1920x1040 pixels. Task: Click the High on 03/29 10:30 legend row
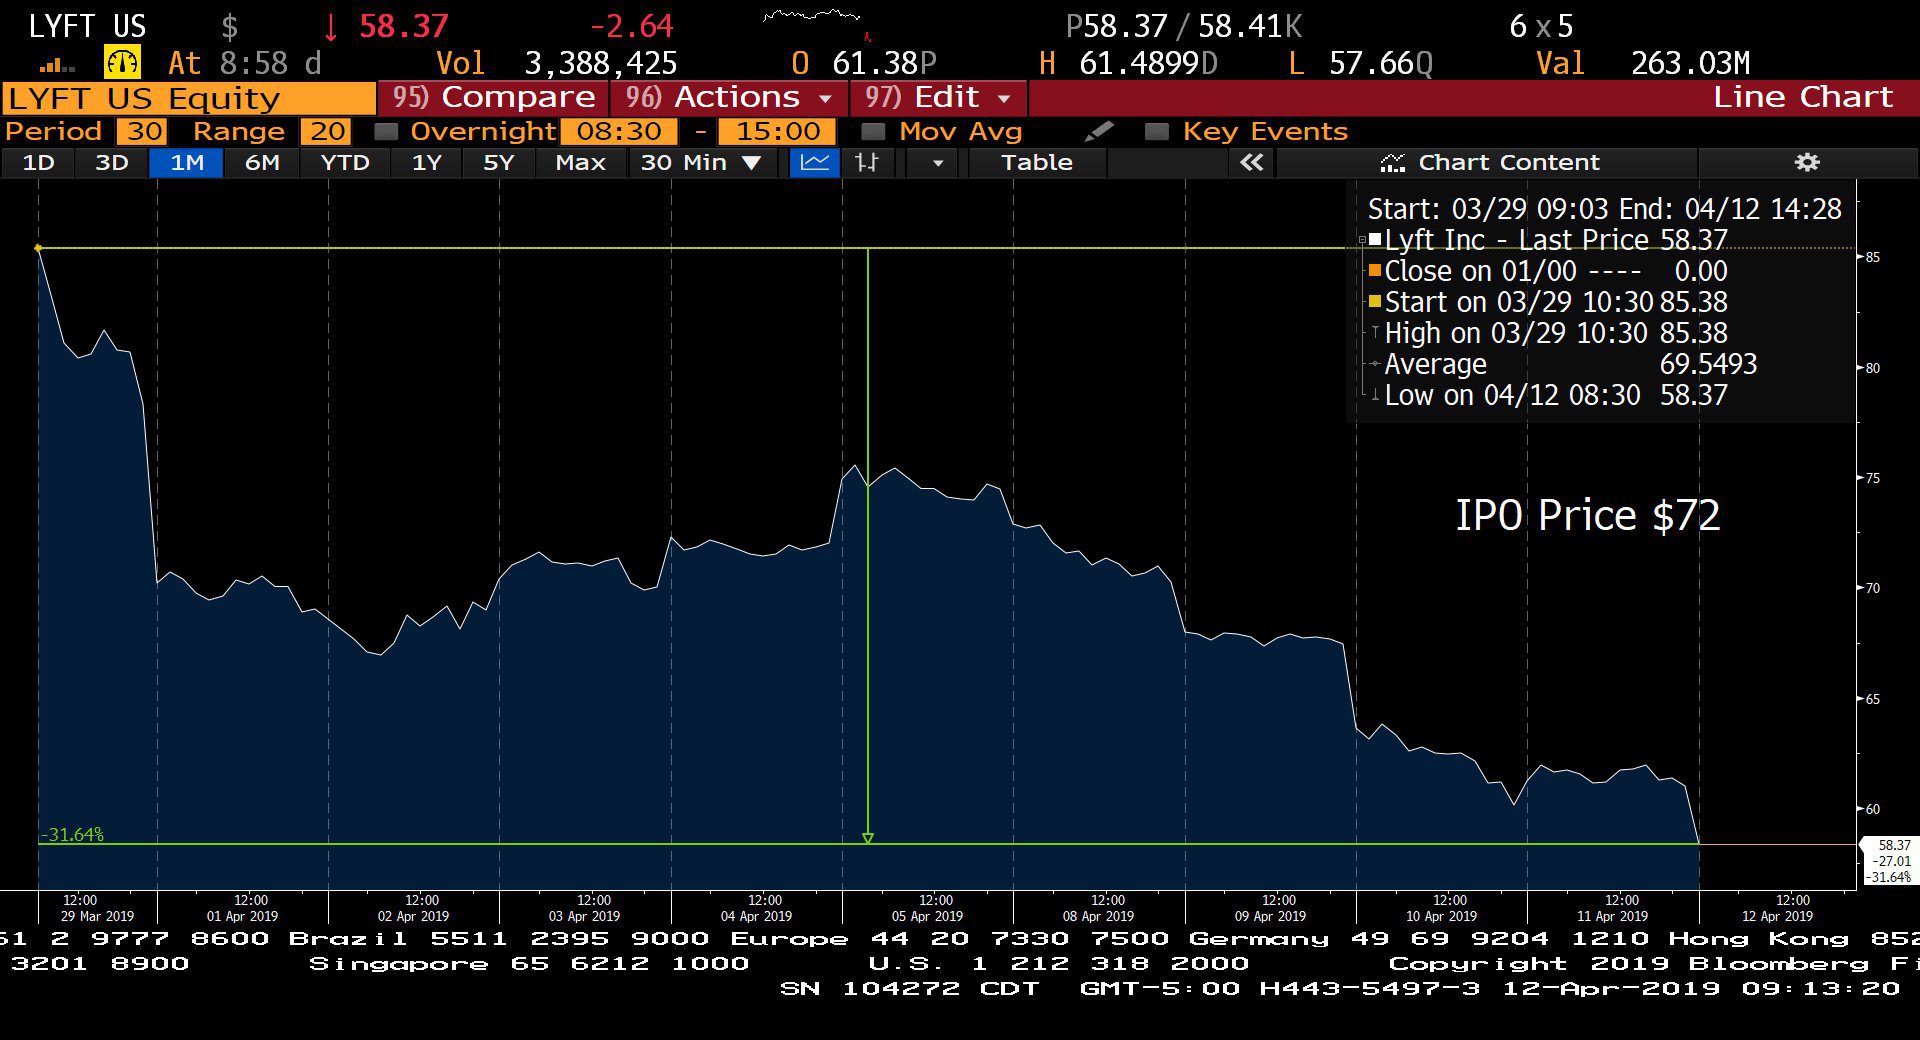coord(1549,333)
